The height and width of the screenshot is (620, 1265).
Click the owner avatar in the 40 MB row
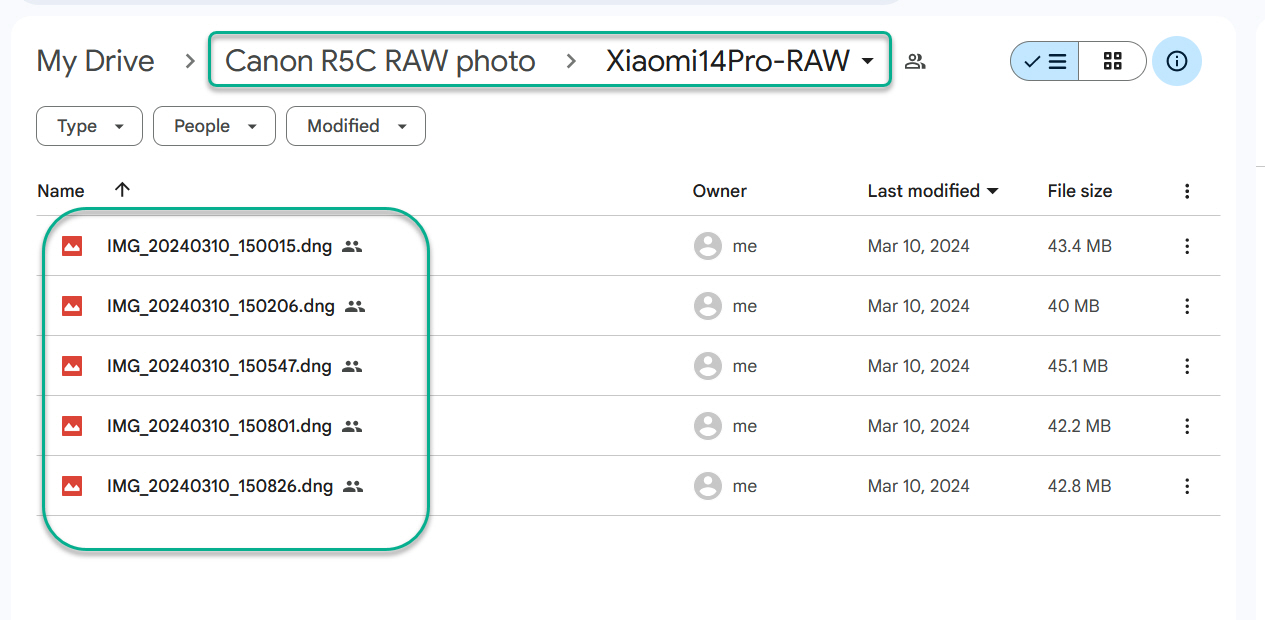point(708,306)
